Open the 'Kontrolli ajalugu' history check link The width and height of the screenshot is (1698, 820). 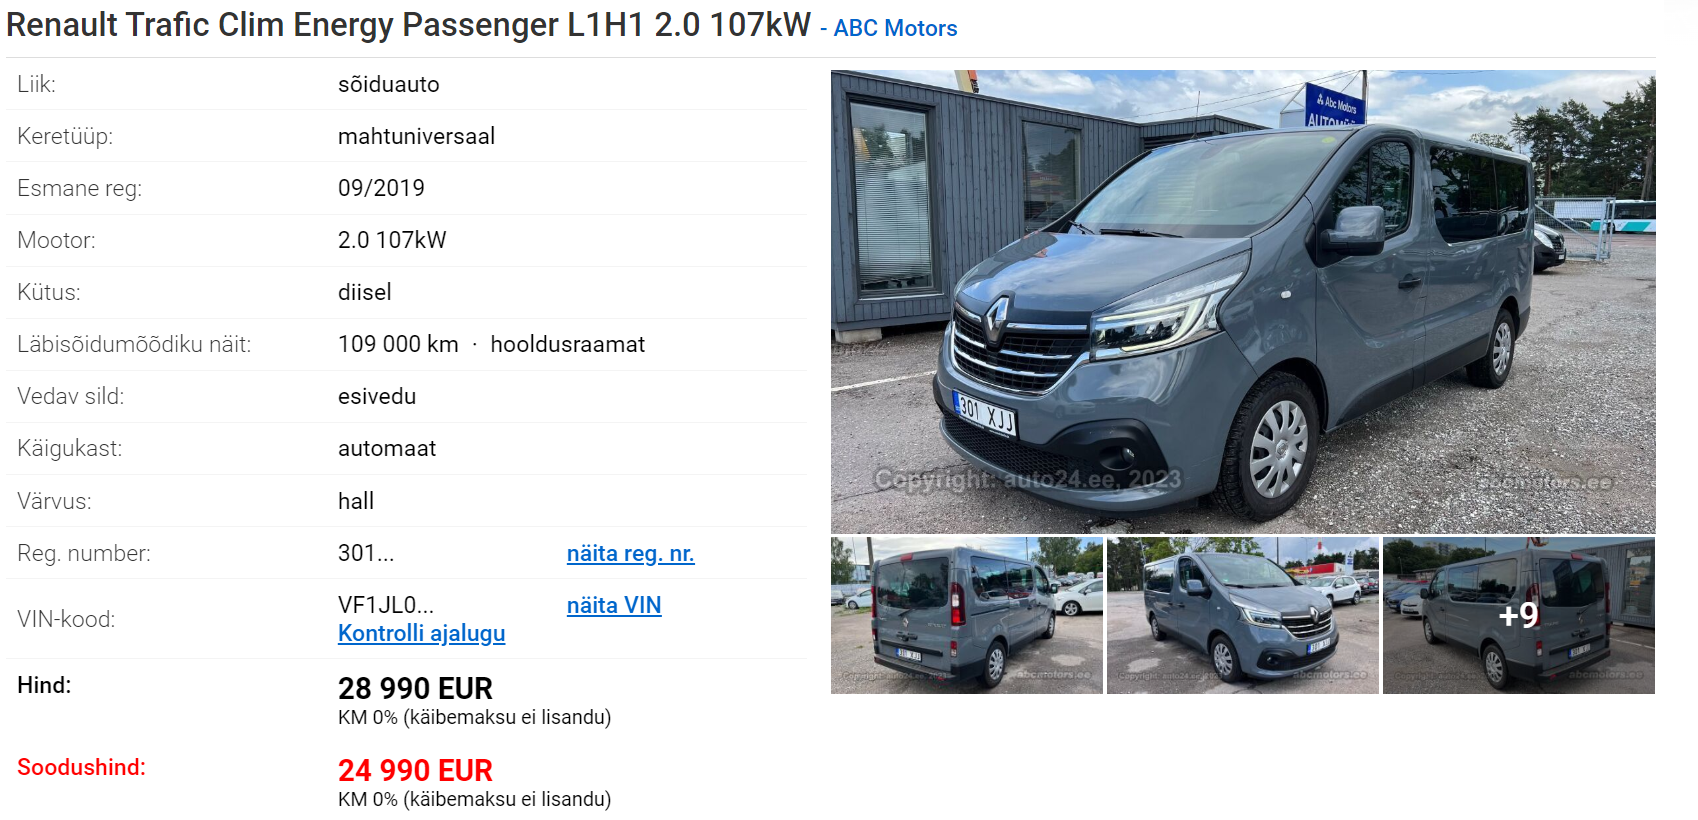[x=421, y=633]
